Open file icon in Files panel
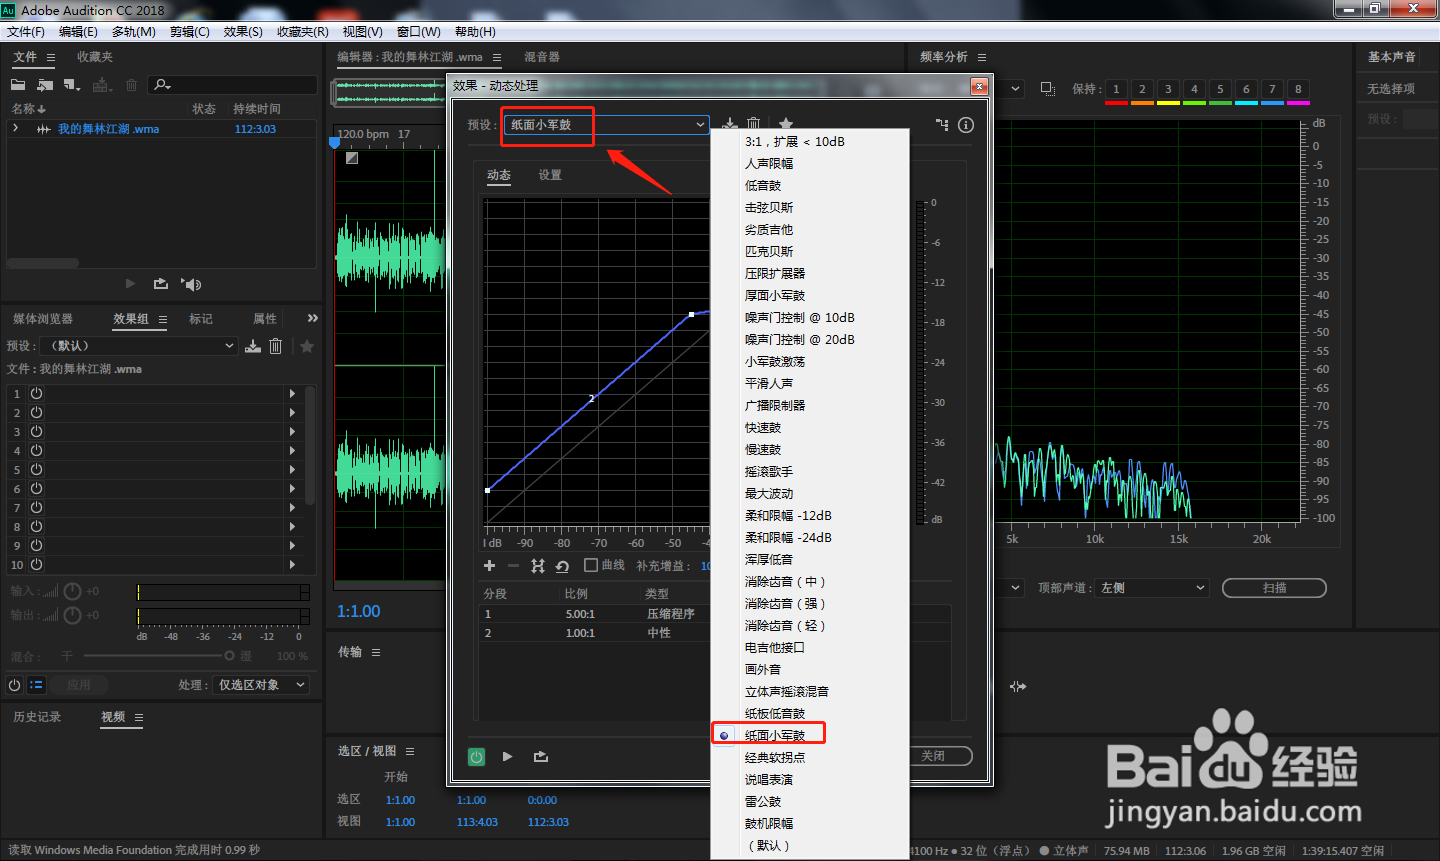Screen dimensions: 1440x861 click(18, 85)
